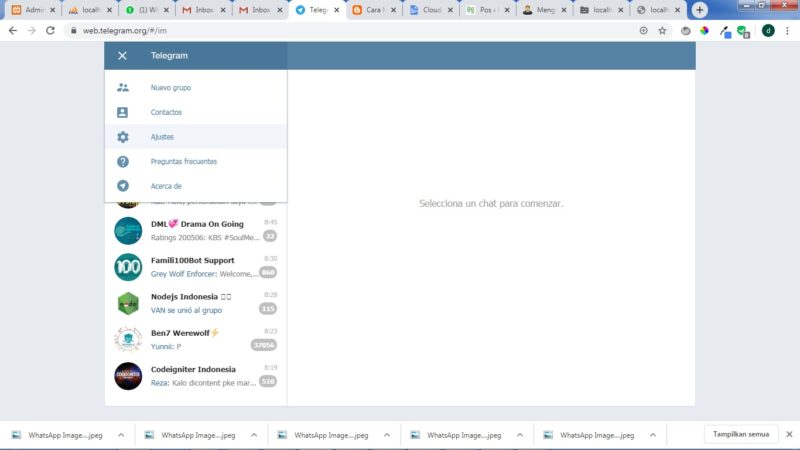Open Chrome three-dot menu
This screenshot has height=450, width=800.
[787, 31]
